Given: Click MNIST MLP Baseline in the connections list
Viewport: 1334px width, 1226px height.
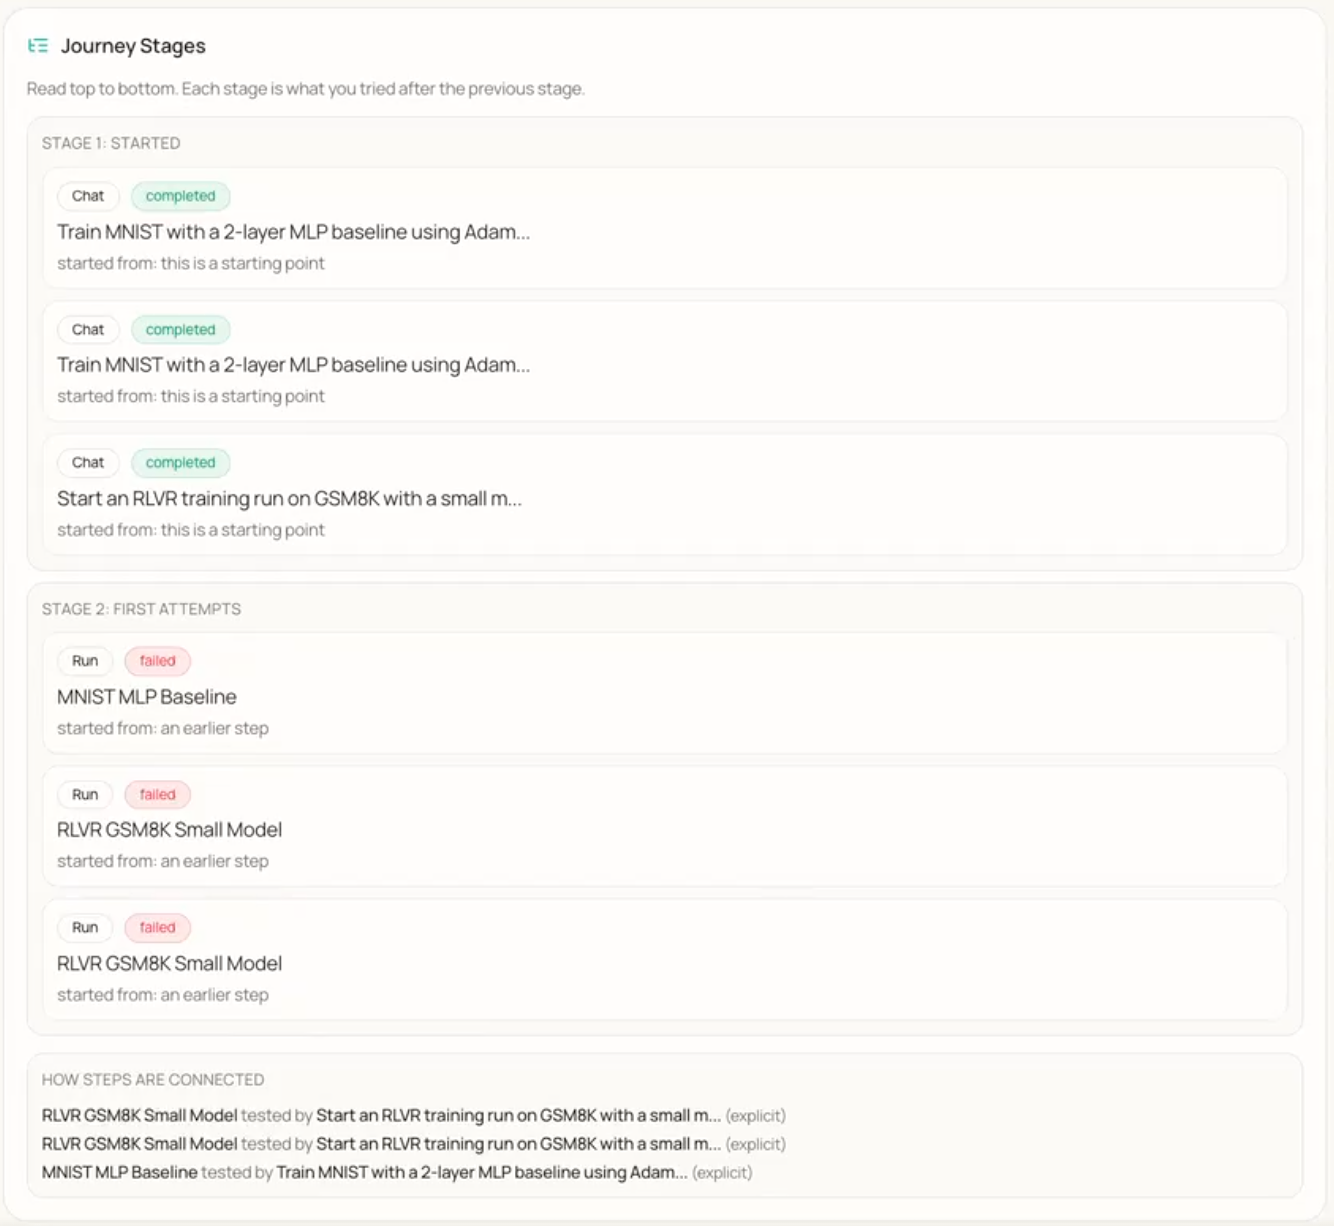Looking at the screenshot, I should pos(119,1172).
